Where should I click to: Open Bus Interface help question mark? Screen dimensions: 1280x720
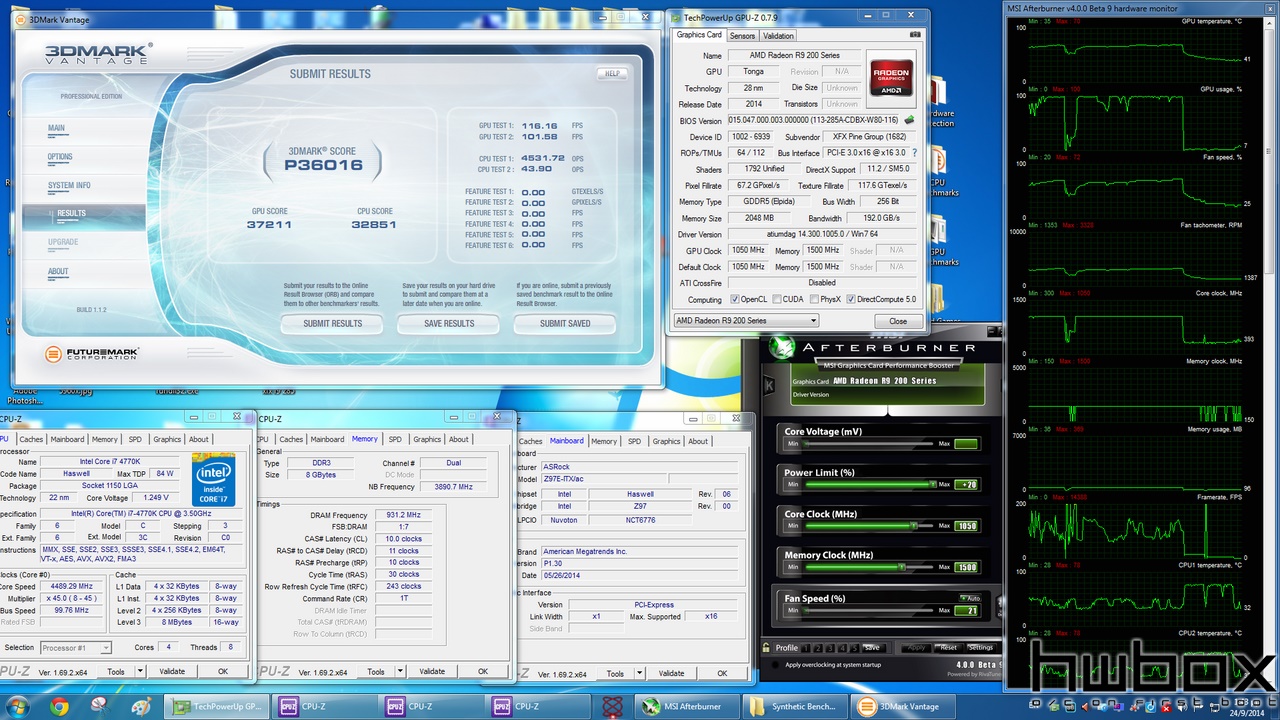click(914, 153)
